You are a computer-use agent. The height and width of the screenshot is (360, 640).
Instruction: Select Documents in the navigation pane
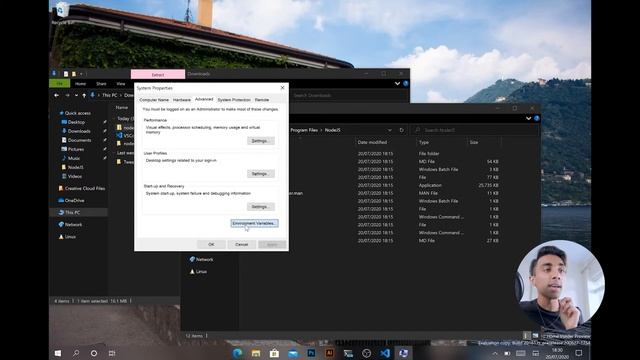pos(79,140)
